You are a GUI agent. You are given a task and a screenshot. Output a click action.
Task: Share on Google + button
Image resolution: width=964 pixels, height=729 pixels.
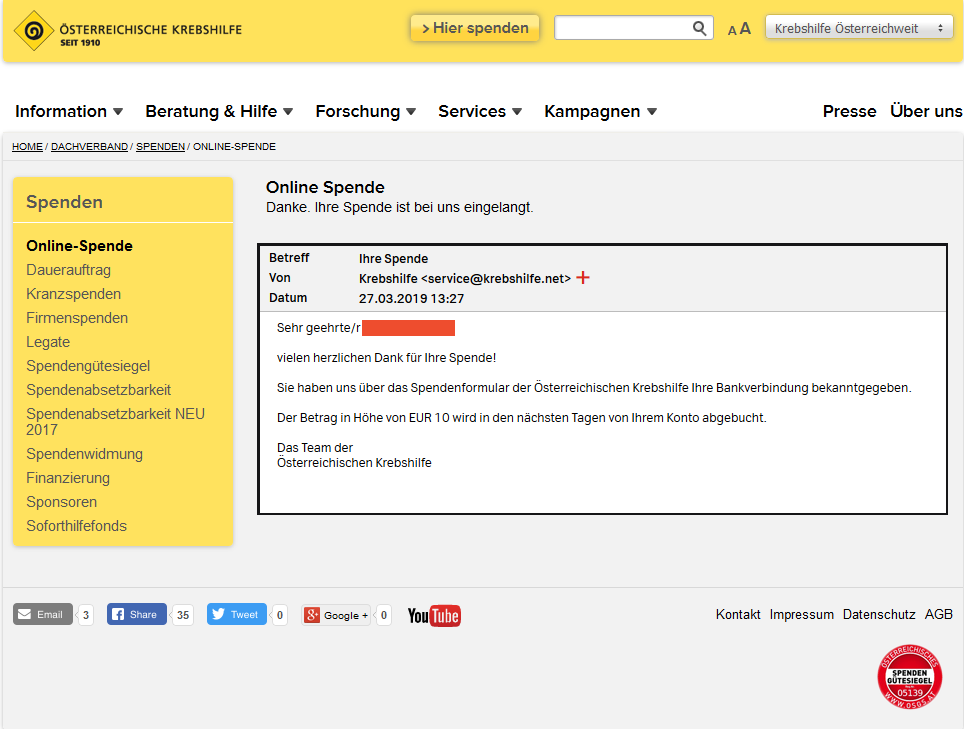pos(337,615)
